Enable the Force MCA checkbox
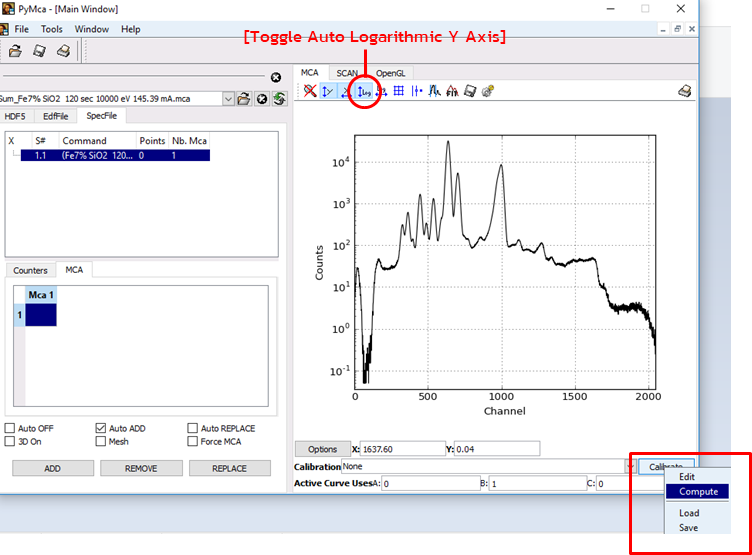 coord(192,441)
